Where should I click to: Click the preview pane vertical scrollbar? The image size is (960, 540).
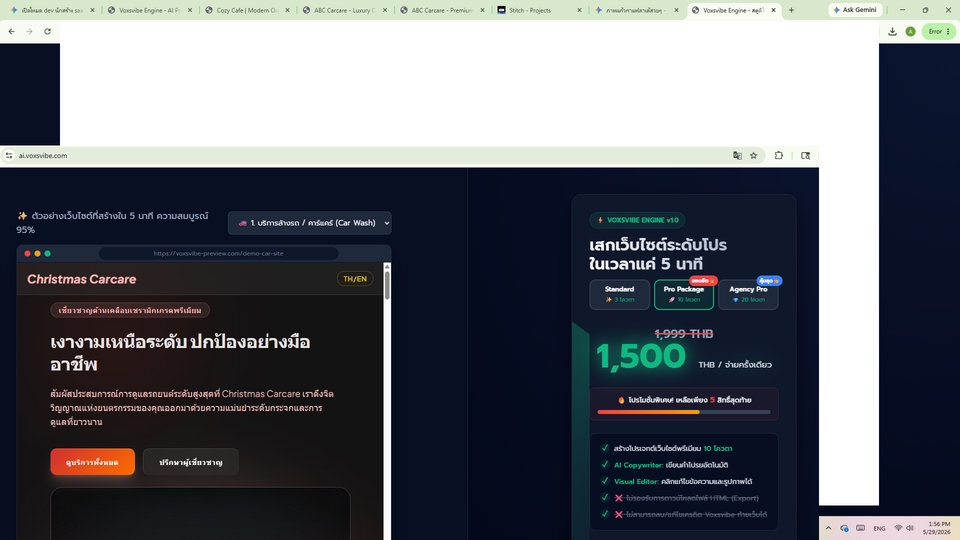pos(387,285)
